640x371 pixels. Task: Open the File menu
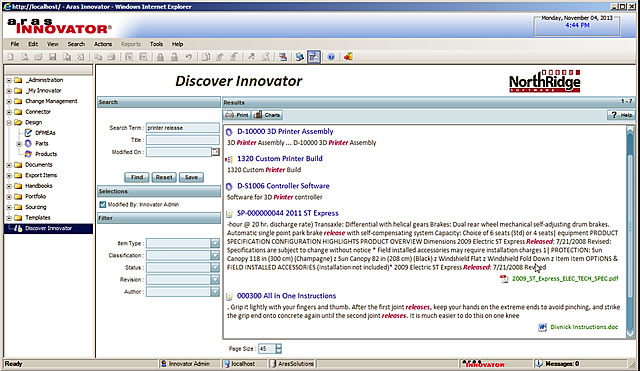pos(15,44)
